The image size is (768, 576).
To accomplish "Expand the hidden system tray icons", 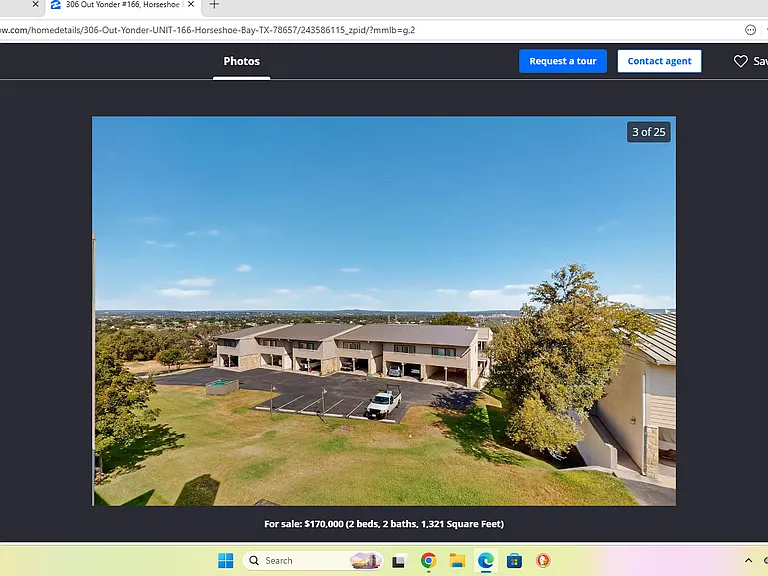I will click(x=748, y=560).
